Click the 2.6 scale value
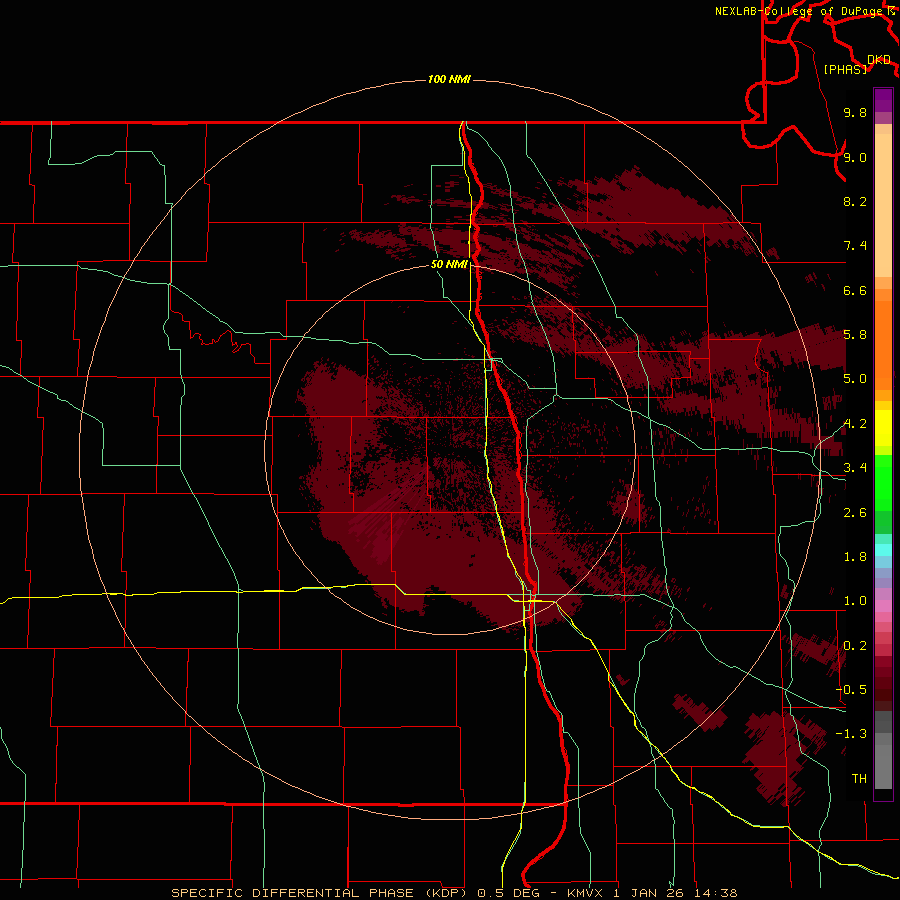 (855, 513)
